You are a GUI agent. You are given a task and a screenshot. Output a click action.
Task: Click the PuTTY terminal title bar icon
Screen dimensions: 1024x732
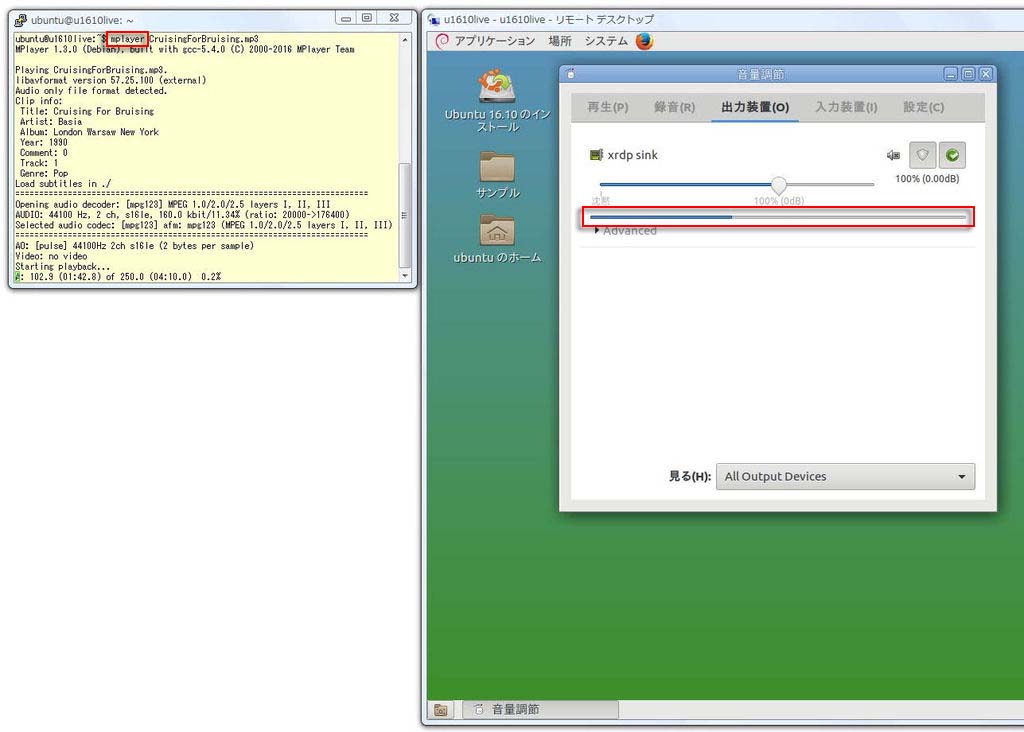coord(21,20)
